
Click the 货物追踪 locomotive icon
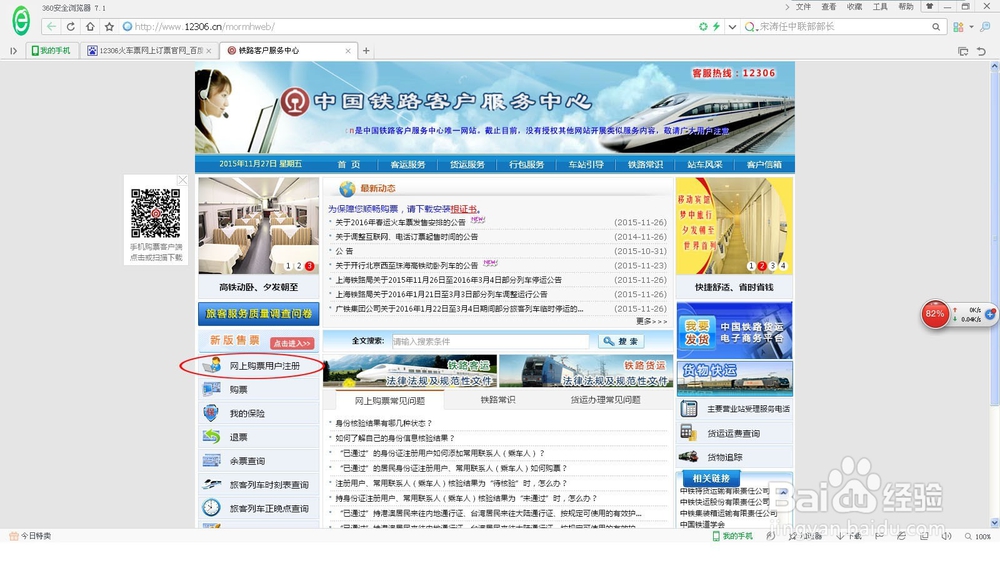(689, 457)
